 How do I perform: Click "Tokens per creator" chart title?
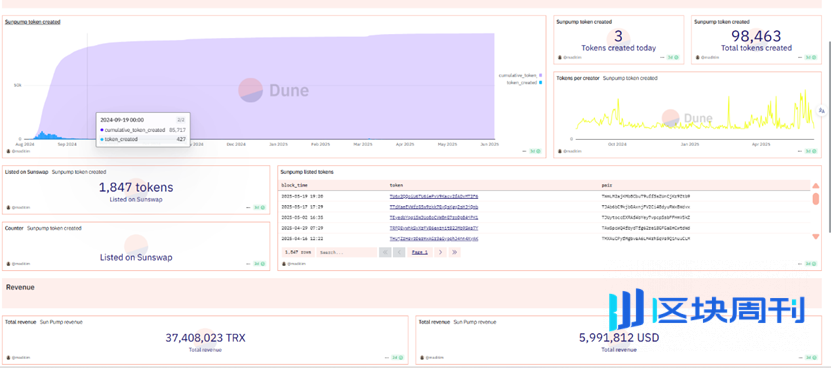click(578, 78)
